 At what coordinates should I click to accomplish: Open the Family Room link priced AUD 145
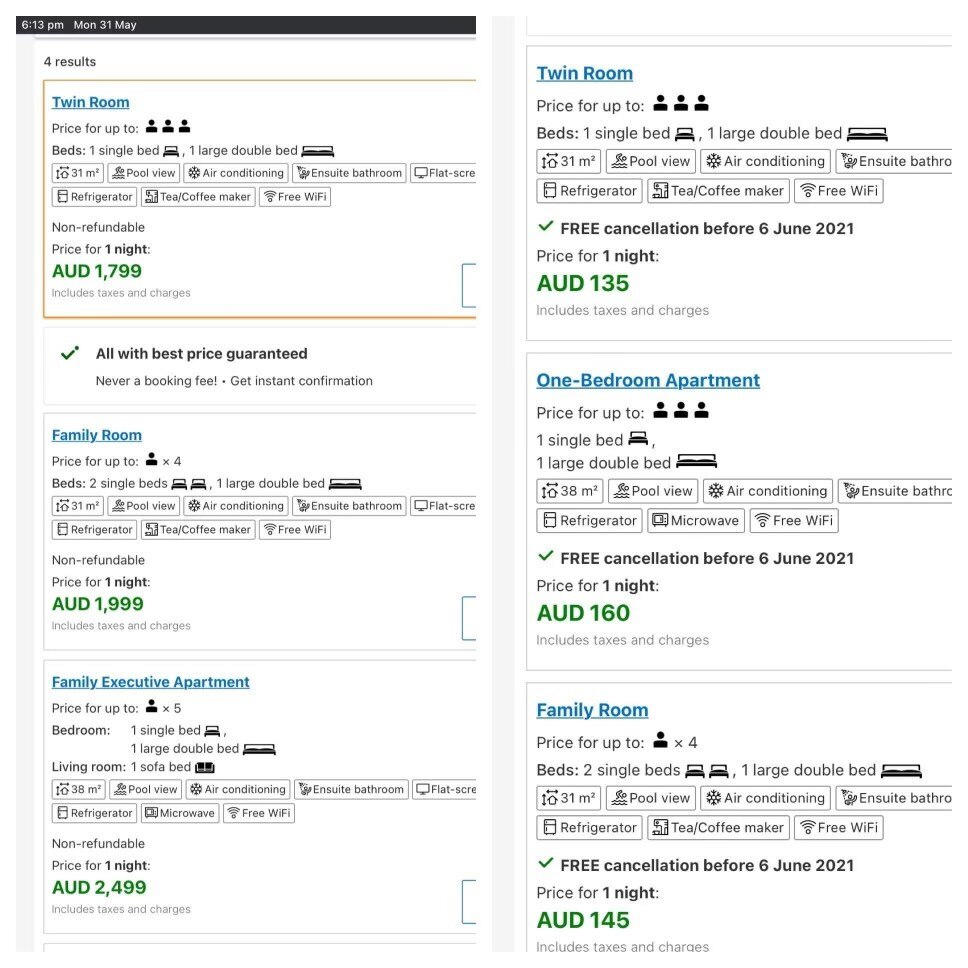point(592,710)
